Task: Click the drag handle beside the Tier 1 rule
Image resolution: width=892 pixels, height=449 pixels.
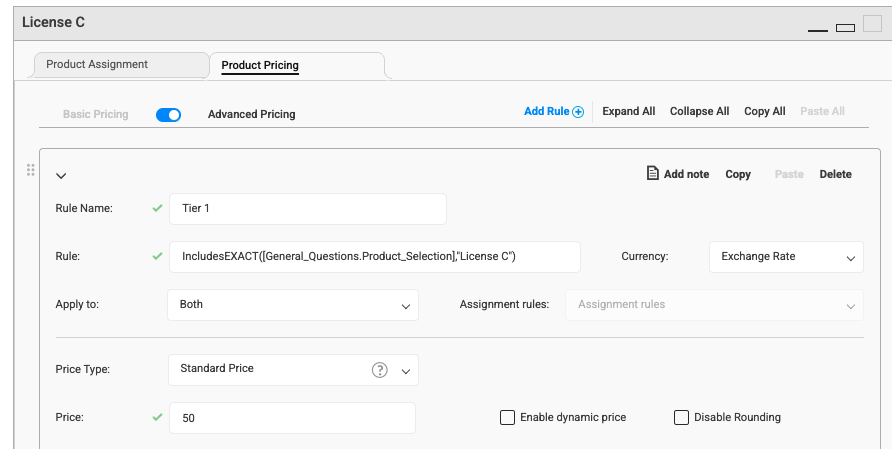Action: pos(31,170)
